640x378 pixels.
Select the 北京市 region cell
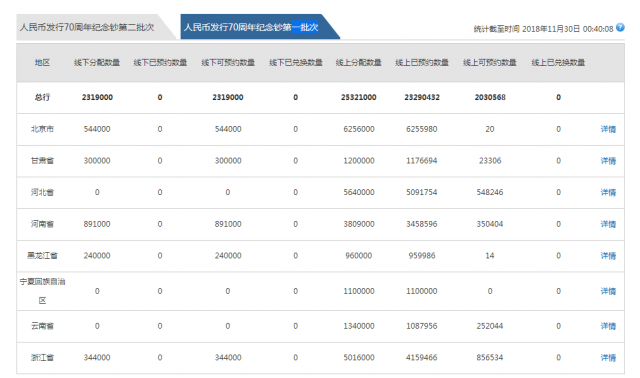click(42, 129)
